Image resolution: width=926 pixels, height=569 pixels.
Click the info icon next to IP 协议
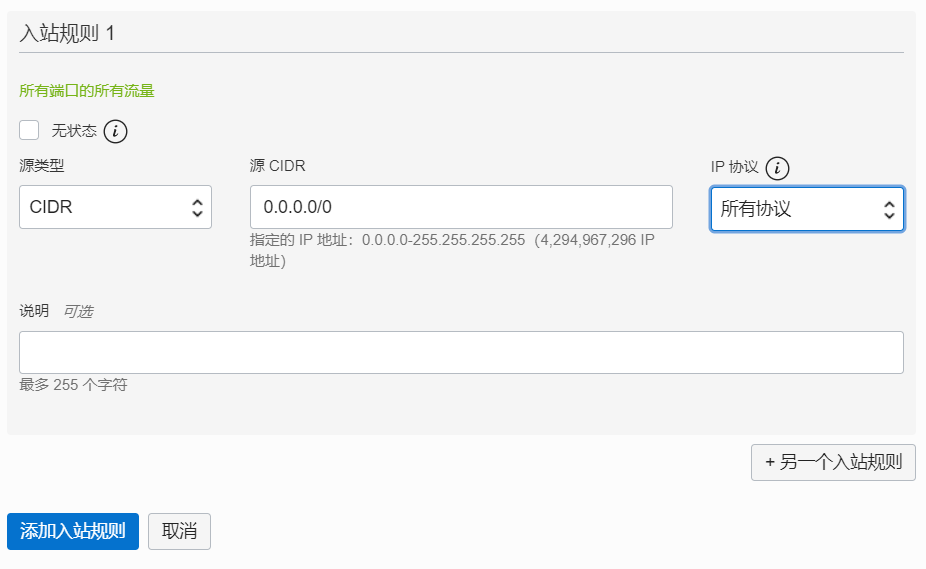pos(777,168)
